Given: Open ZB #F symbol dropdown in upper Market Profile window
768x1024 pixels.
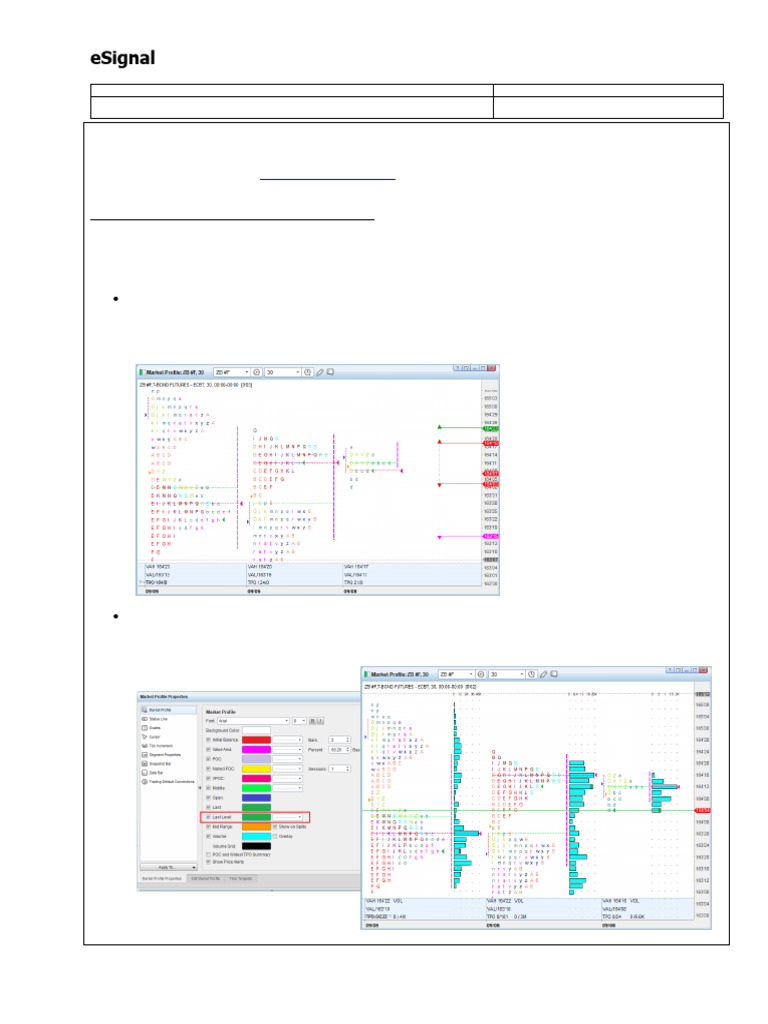Looking at the screenshot, I should 232,372.
